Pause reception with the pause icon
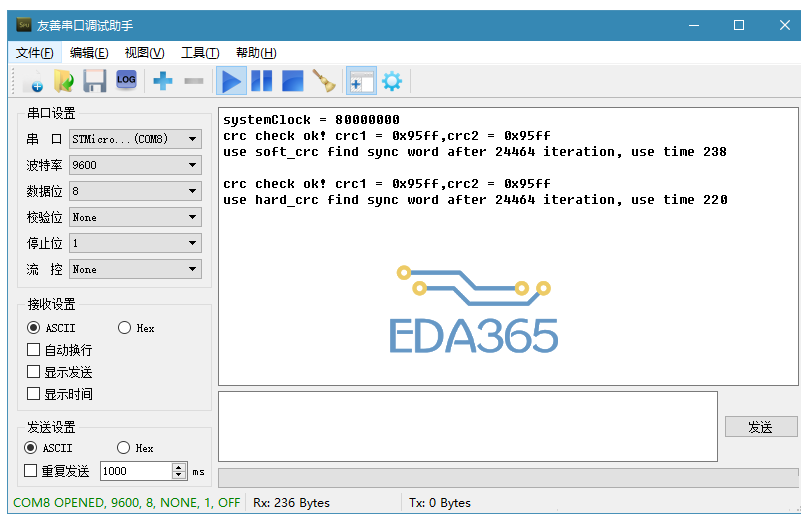801x518 pixels. 262,81
